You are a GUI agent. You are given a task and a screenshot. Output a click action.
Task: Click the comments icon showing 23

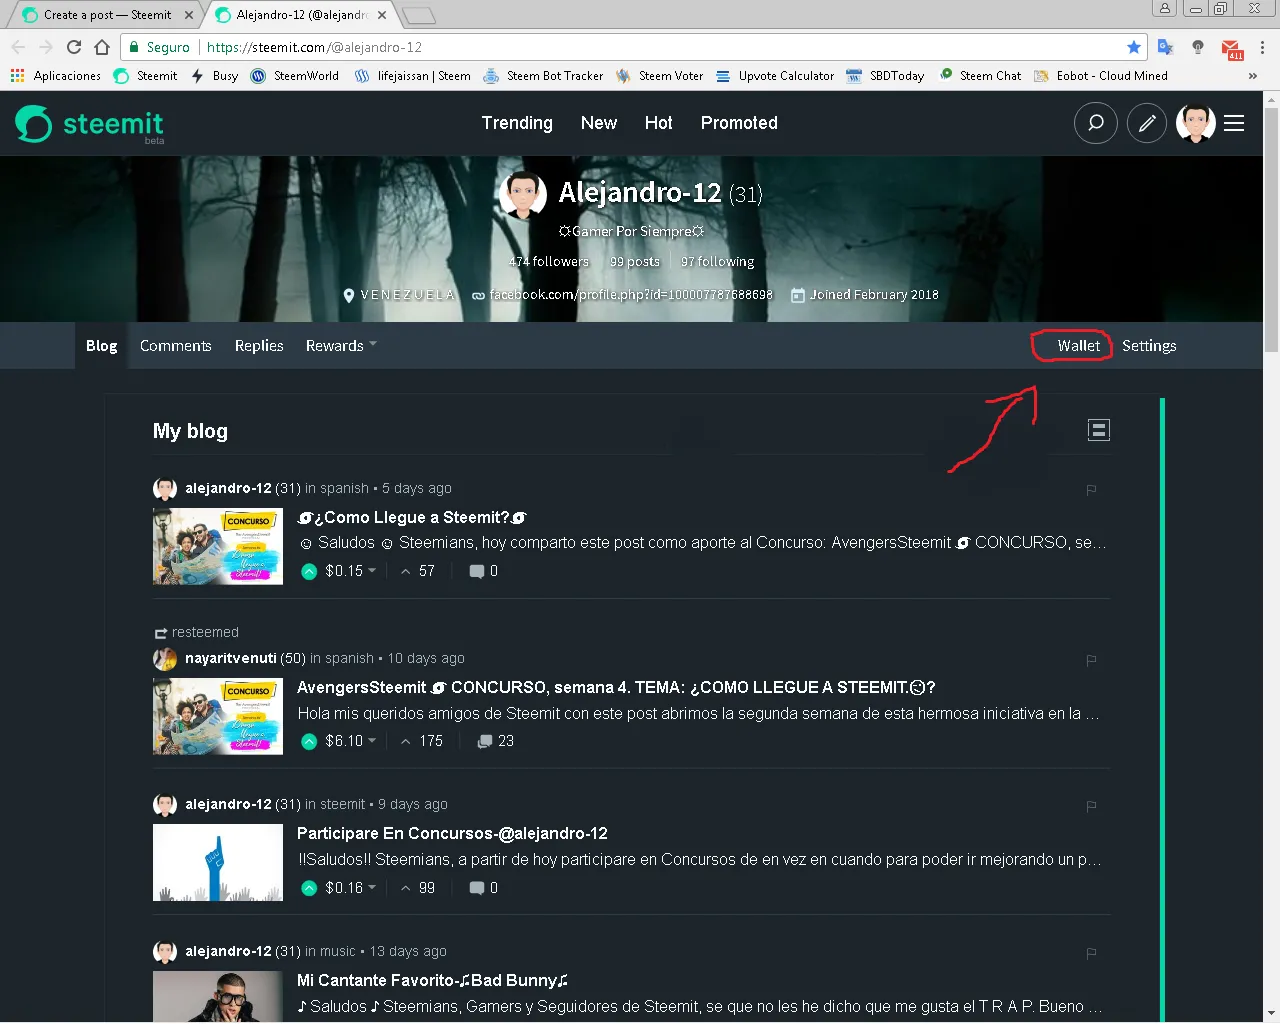[484, 741]
